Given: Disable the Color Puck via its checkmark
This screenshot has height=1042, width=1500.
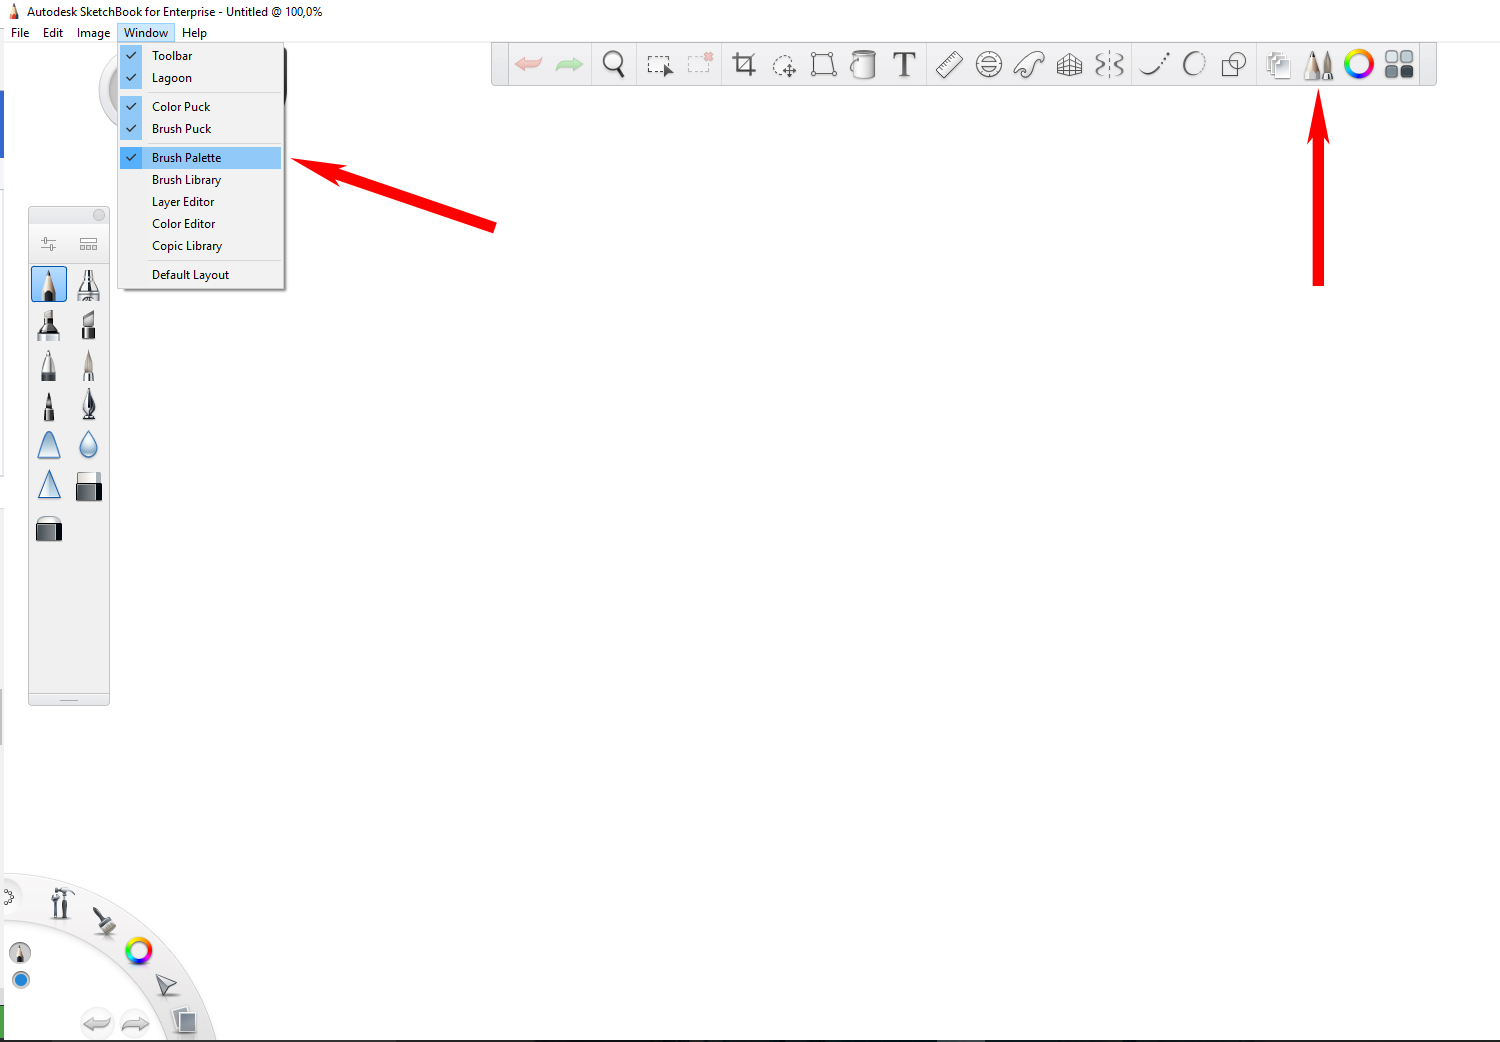Looking at the screenshot, I should 131,106.
